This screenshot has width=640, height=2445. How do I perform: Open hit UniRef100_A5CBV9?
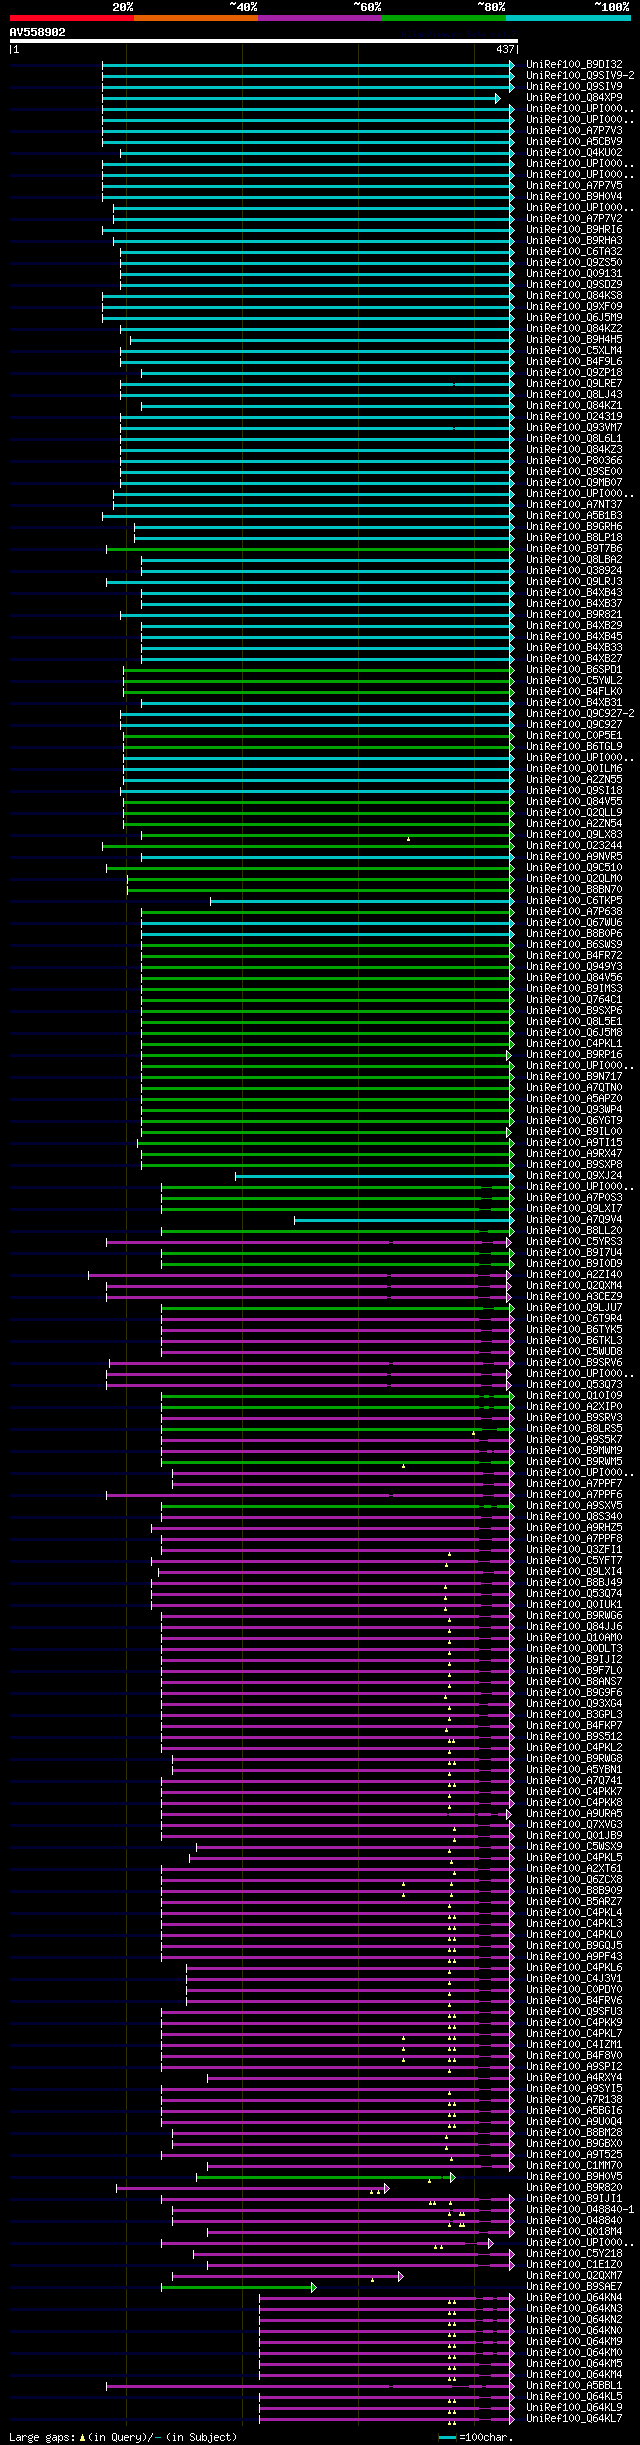(x=574, y=142)
